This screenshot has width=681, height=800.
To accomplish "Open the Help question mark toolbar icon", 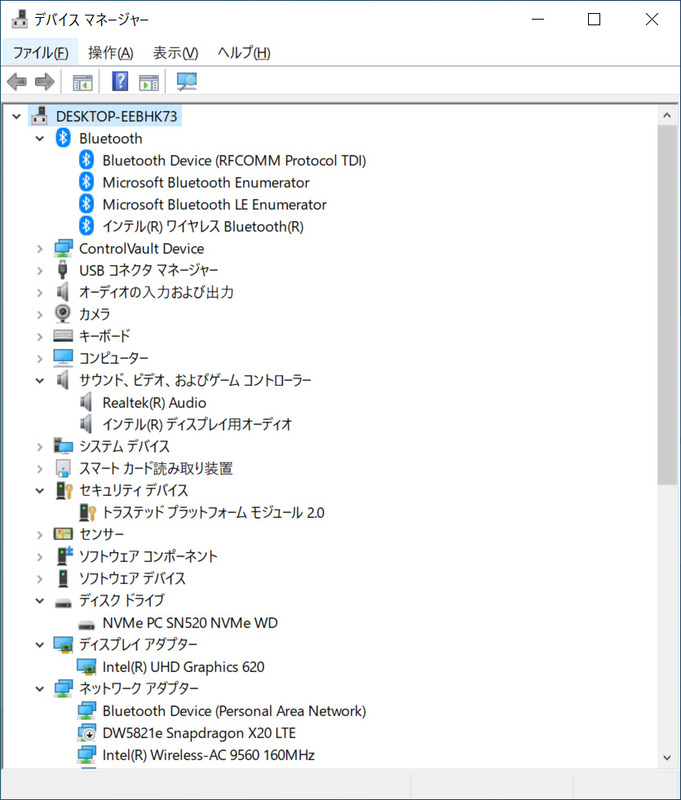I will coord(120,82).
